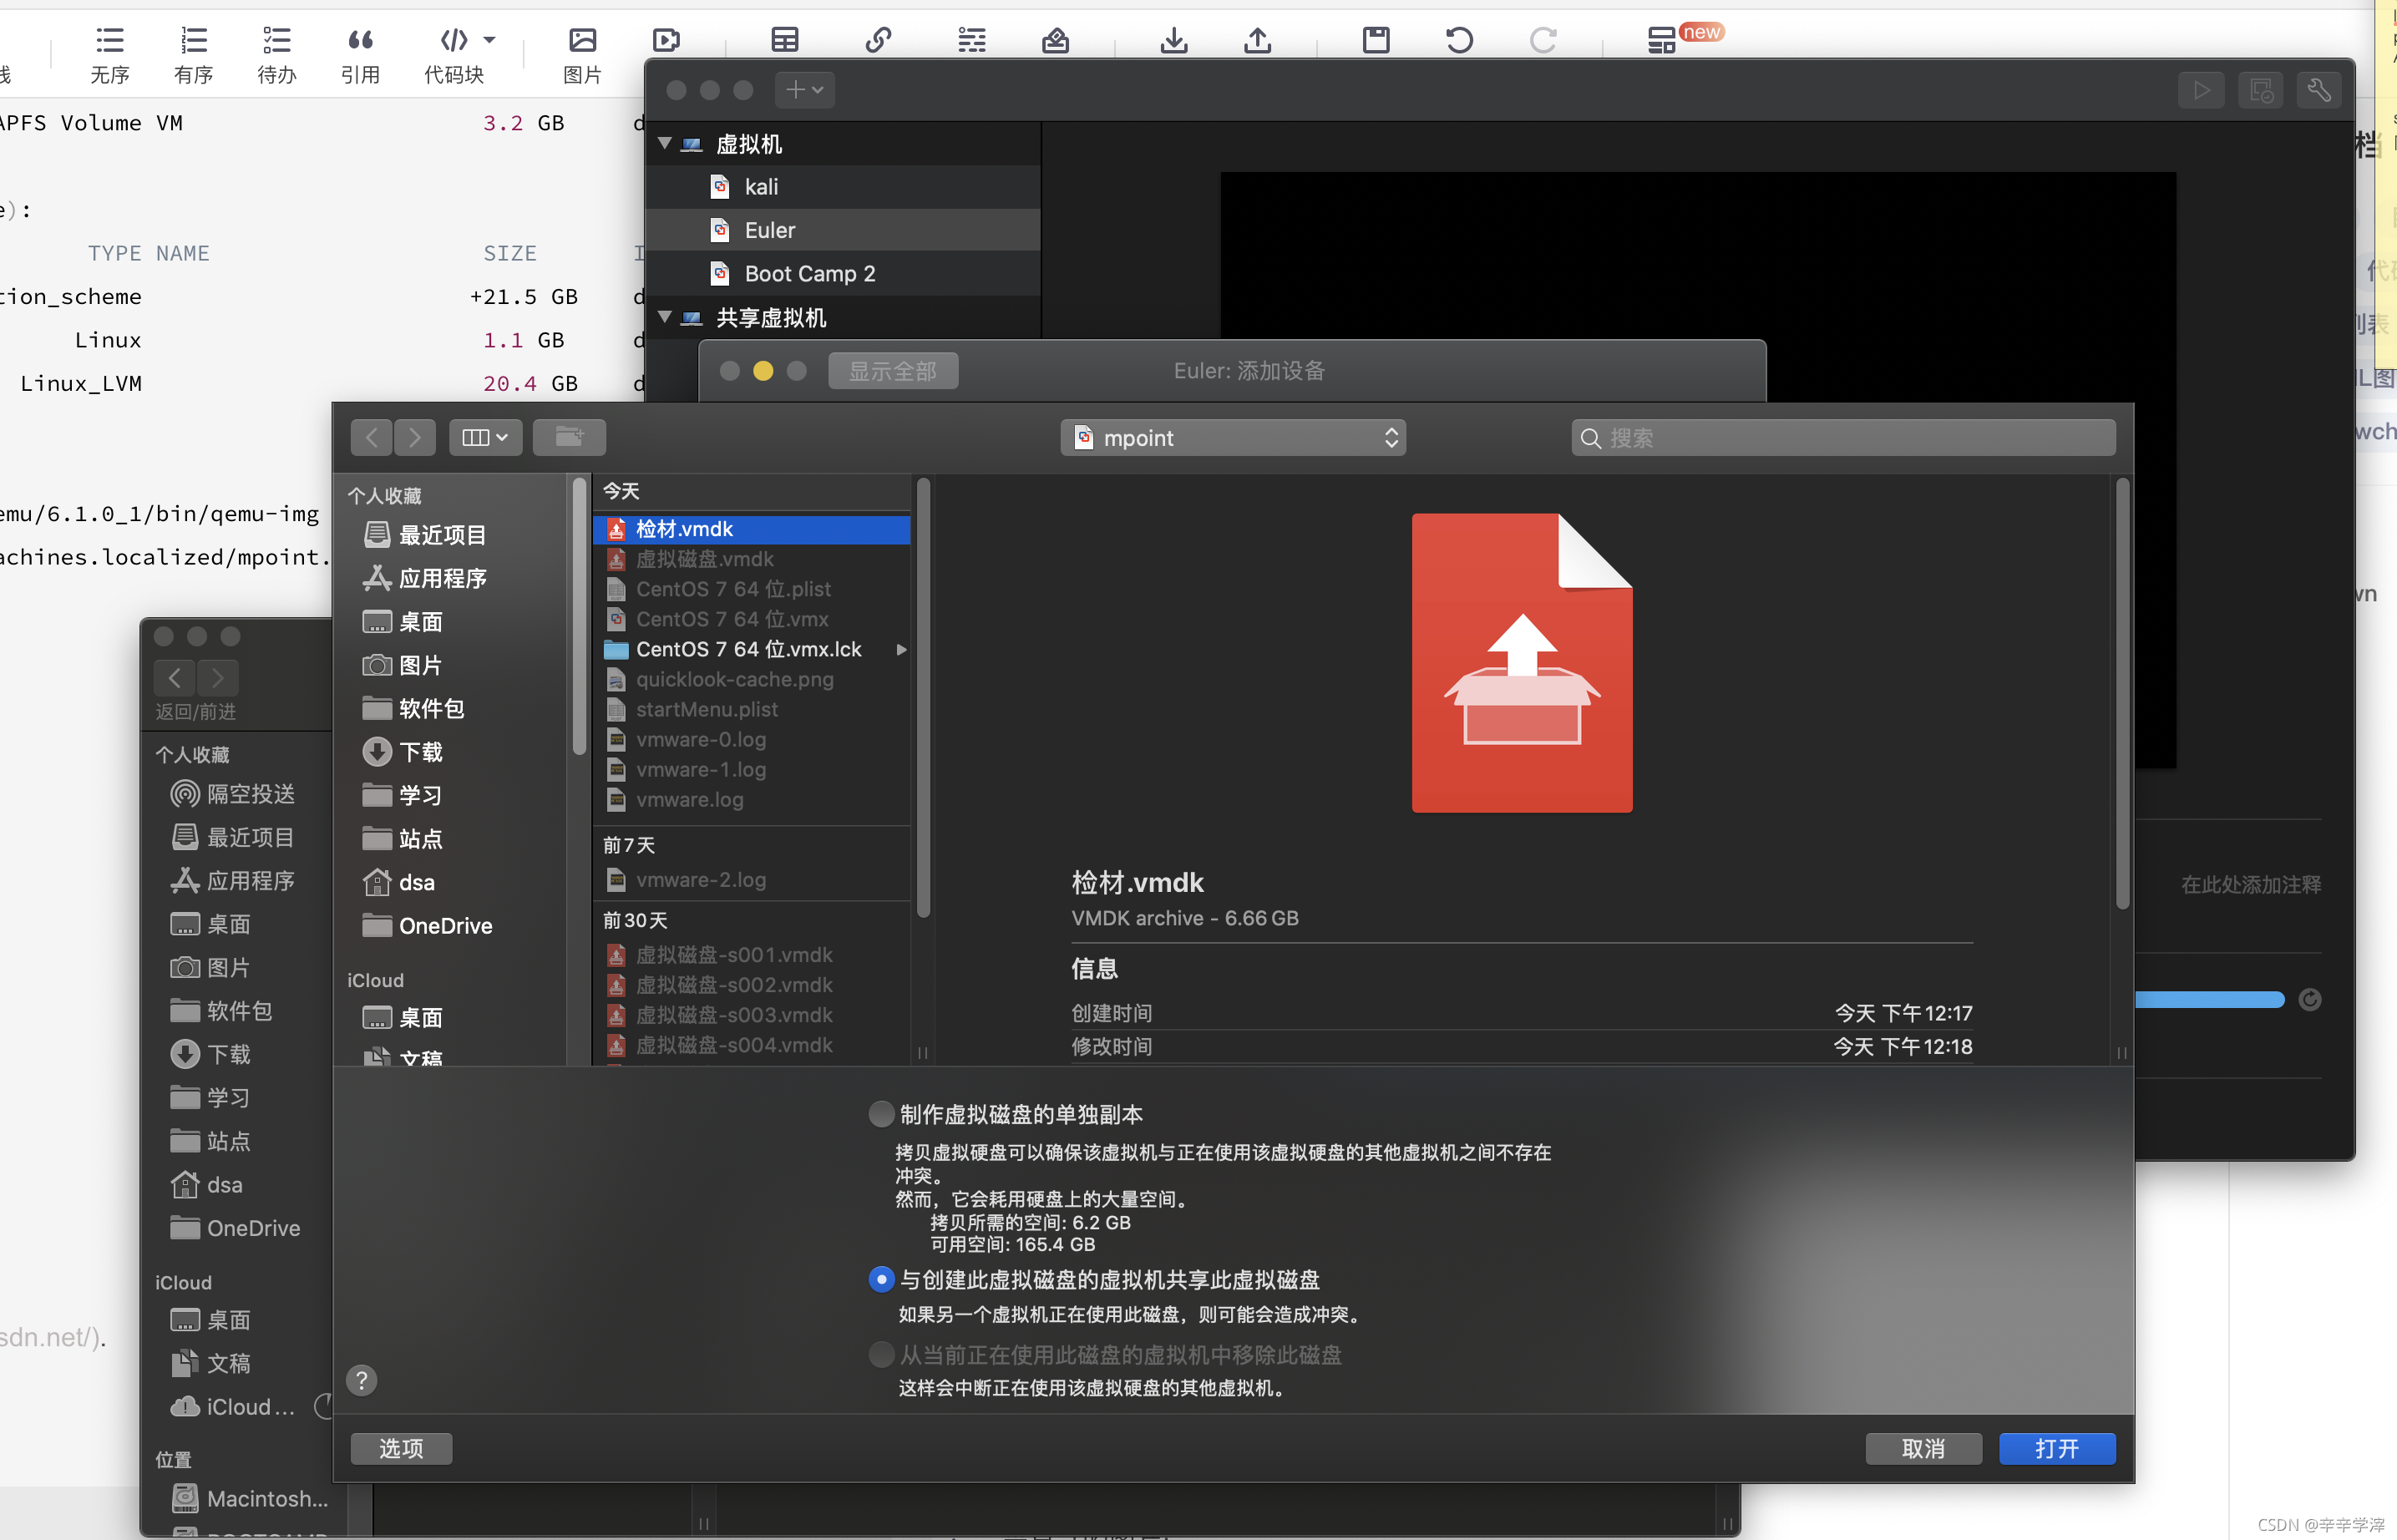Expand the CentOS 7 64 位.vmx.lck folder arrow
This screenshot has width=2397, height=1540.
901,649
